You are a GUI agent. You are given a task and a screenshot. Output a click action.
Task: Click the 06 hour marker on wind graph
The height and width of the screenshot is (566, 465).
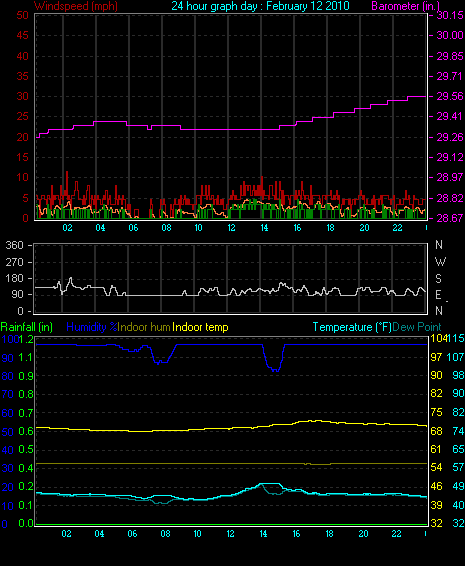(x=133, y=228)
